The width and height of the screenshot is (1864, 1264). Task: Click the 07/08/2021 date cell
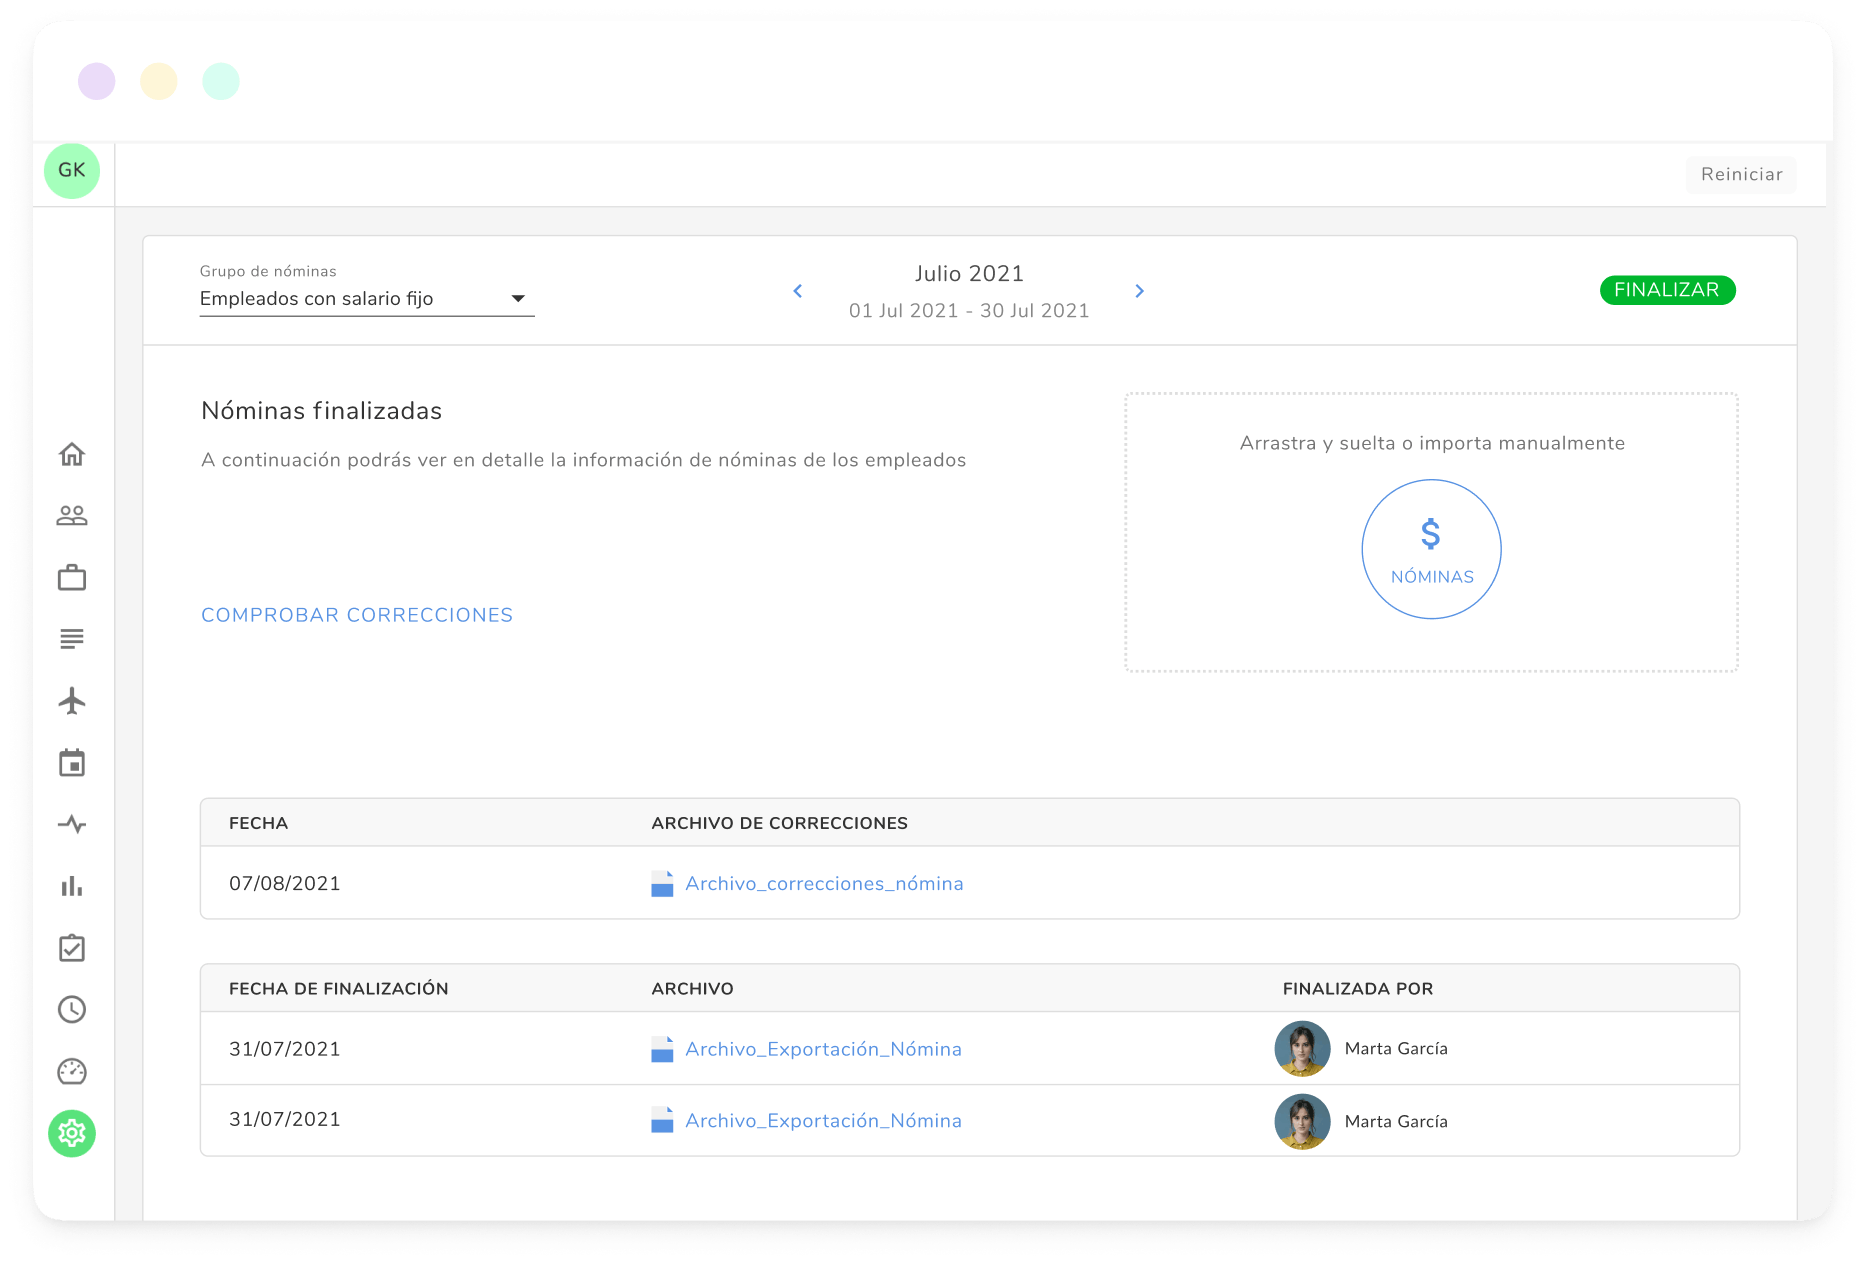click(285, 884)
